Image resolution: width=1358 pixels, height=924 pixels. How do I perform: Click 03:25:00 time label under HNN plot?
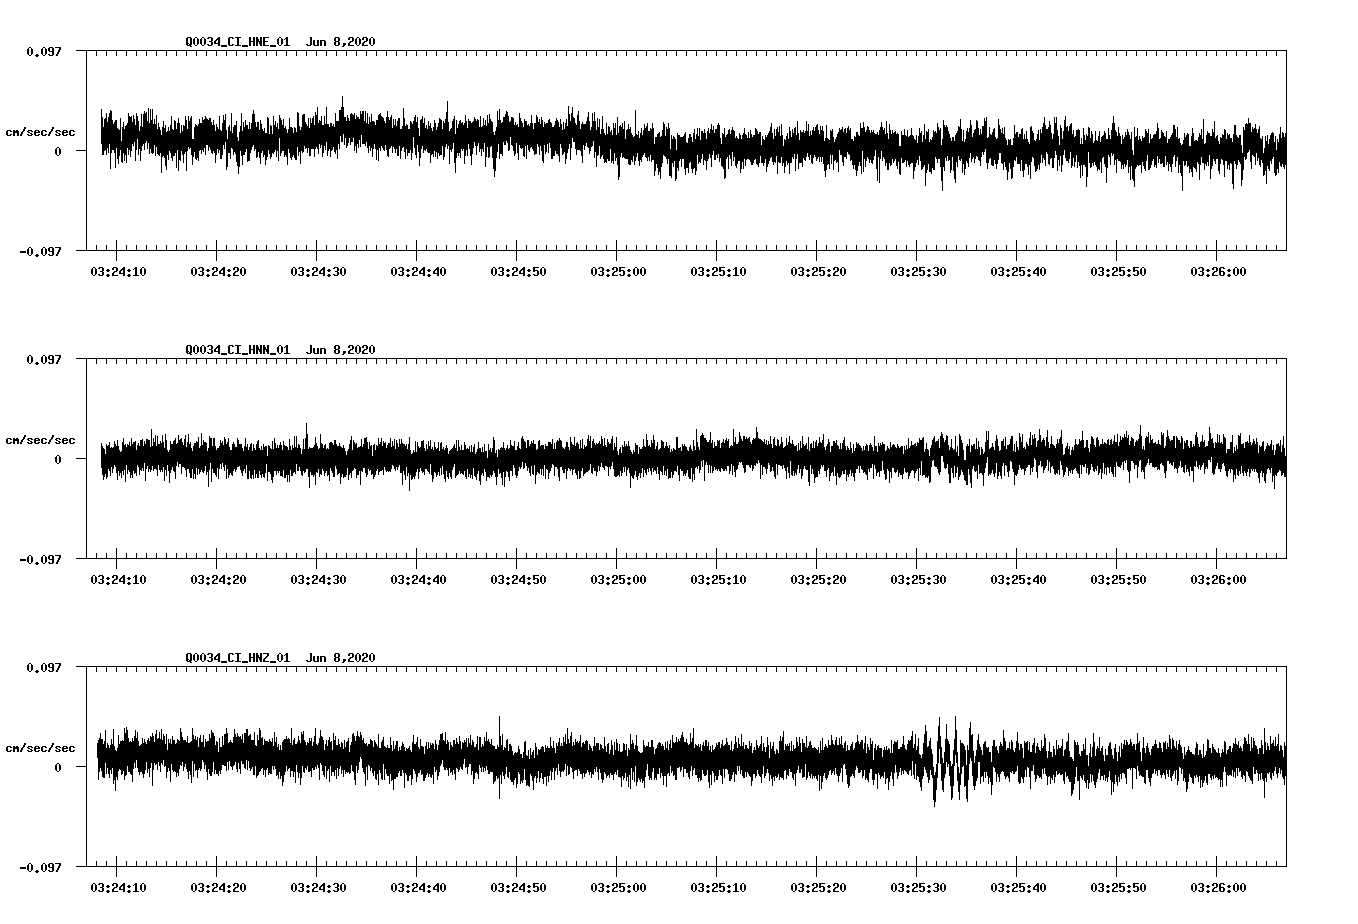[x=618, y=580]
